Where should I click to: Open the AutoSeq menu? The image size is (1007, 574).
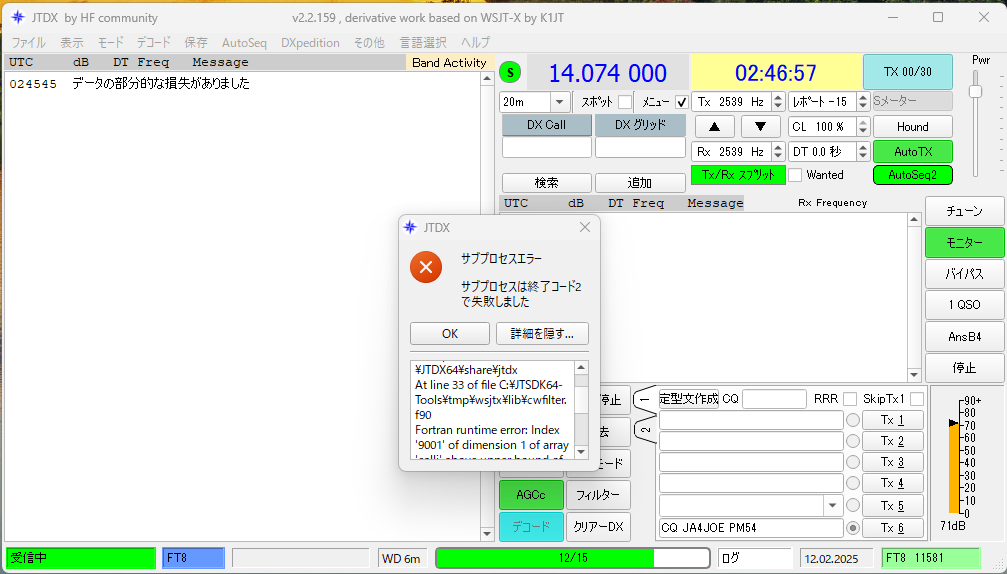(244, 43)
